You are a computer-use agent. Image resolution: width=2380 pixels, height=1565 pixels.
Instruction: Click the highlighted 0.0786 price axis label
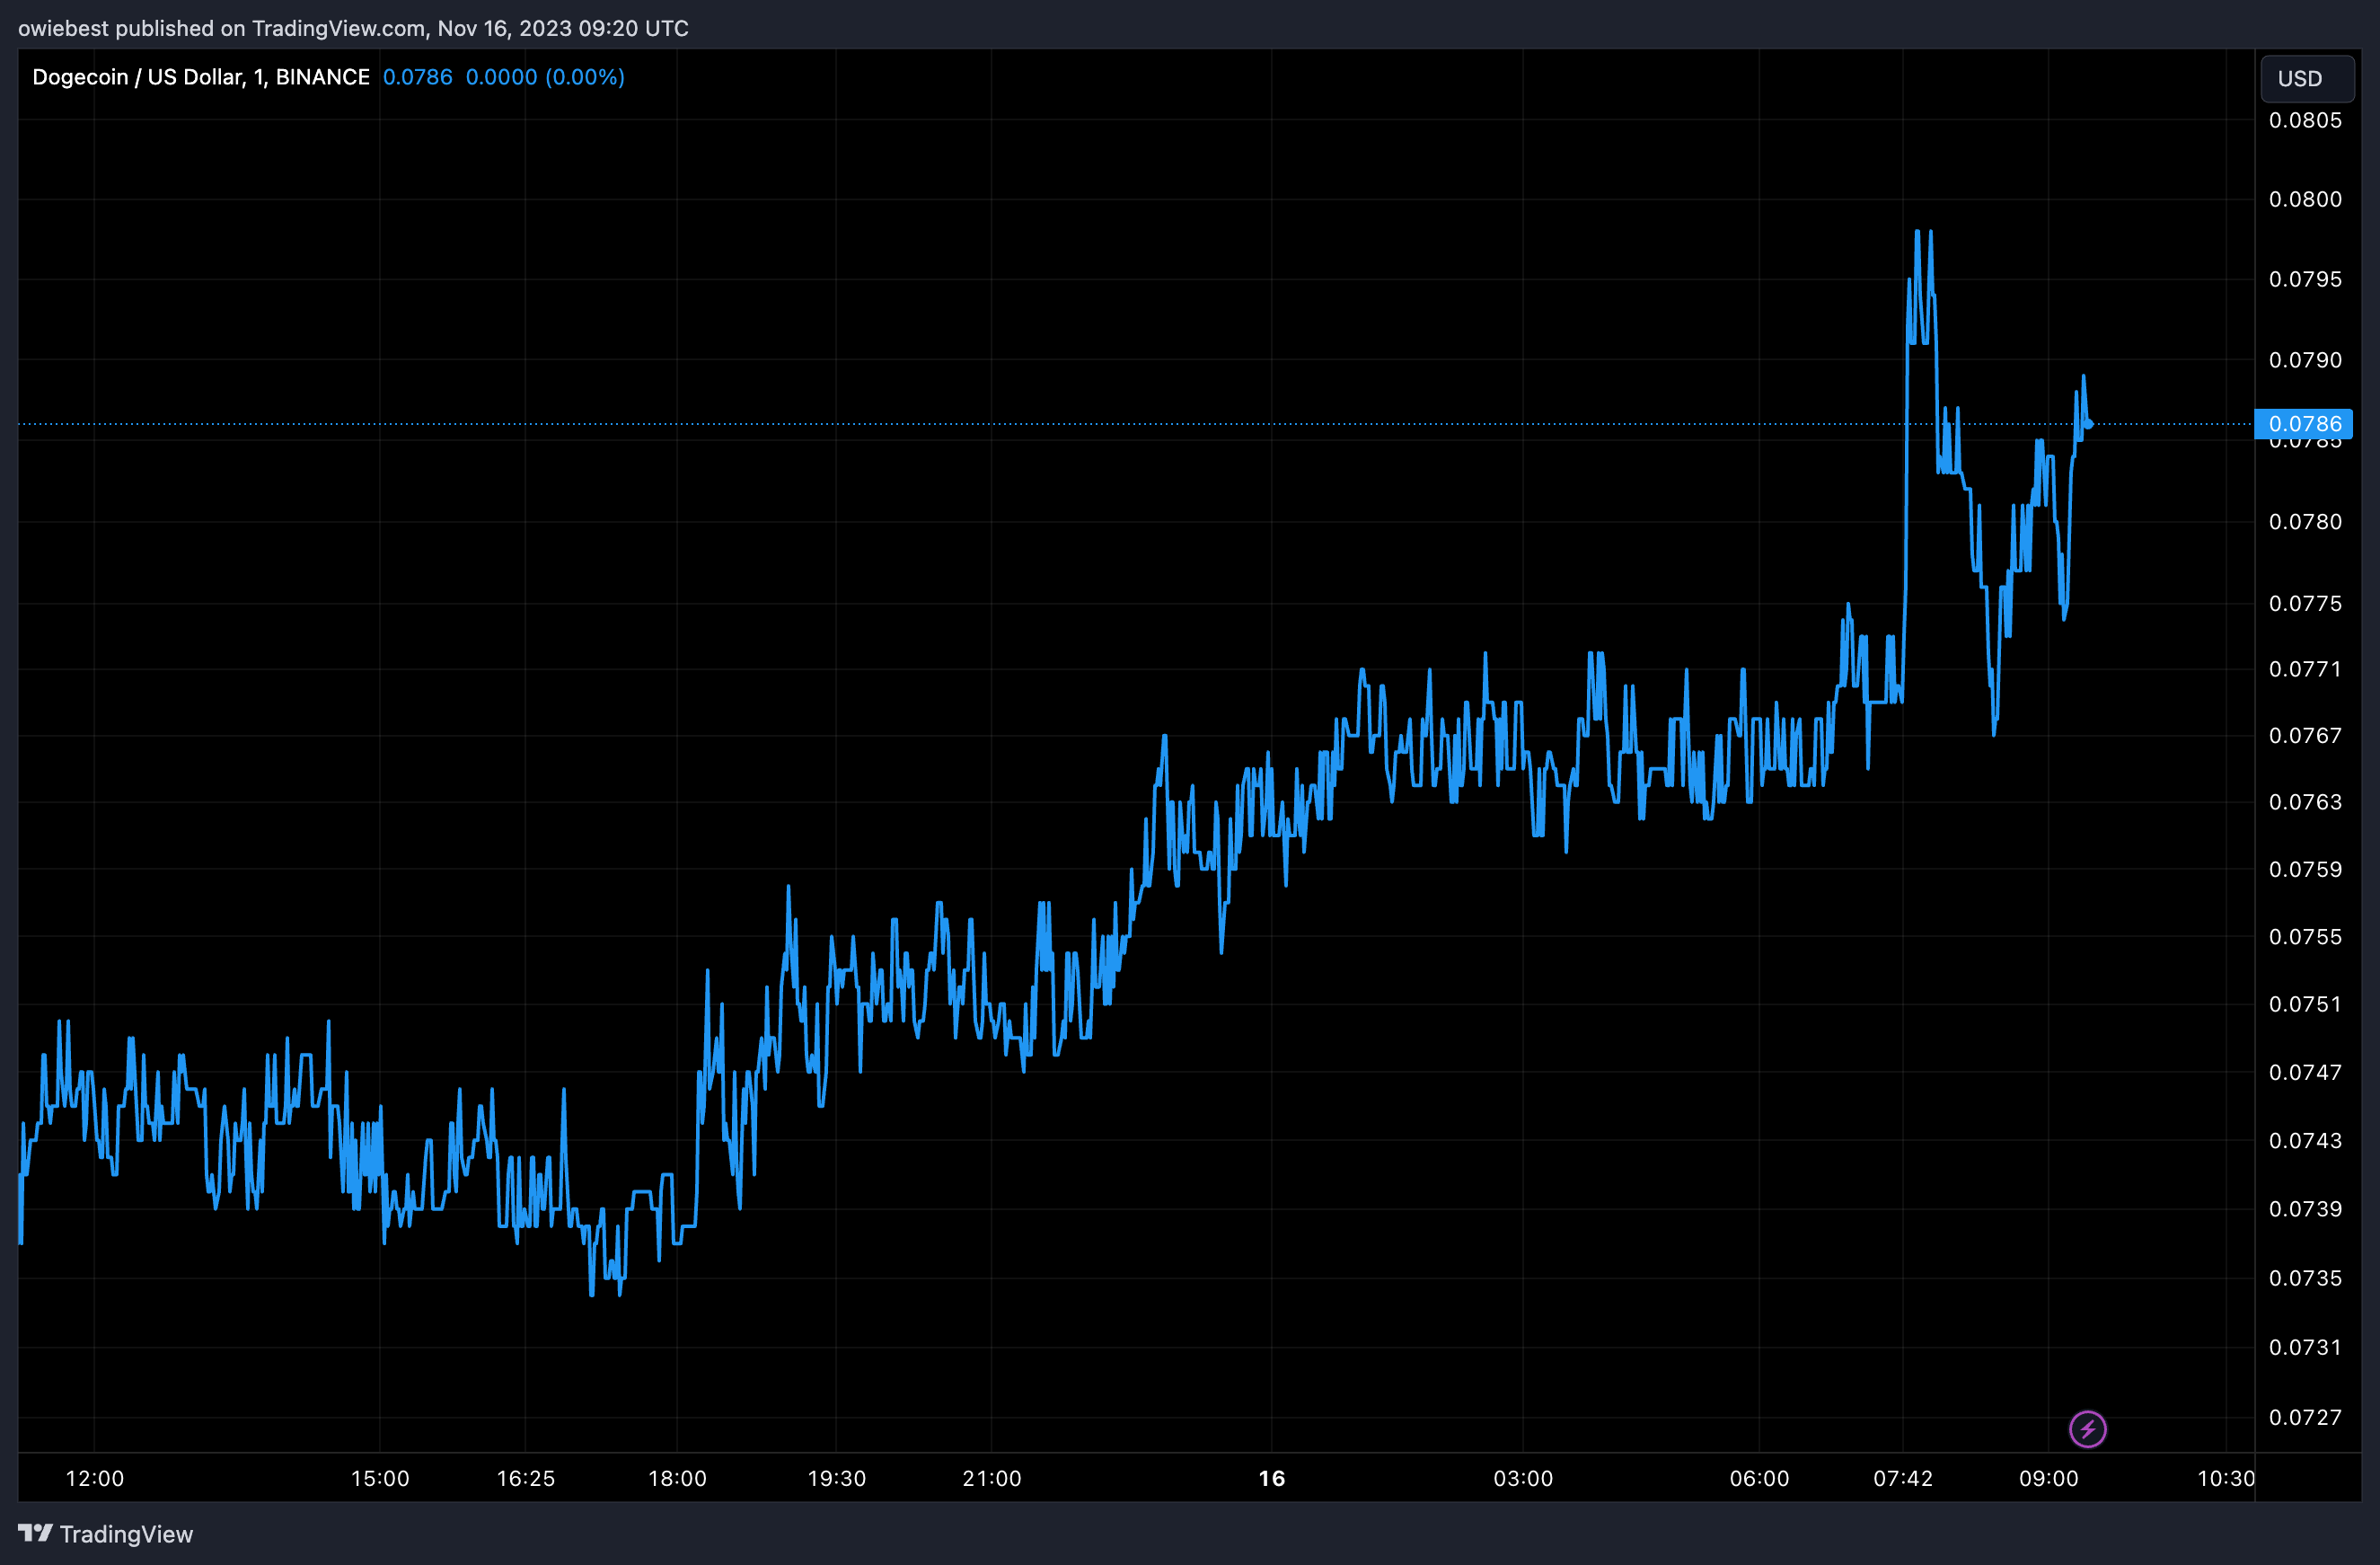point(2303,424)
